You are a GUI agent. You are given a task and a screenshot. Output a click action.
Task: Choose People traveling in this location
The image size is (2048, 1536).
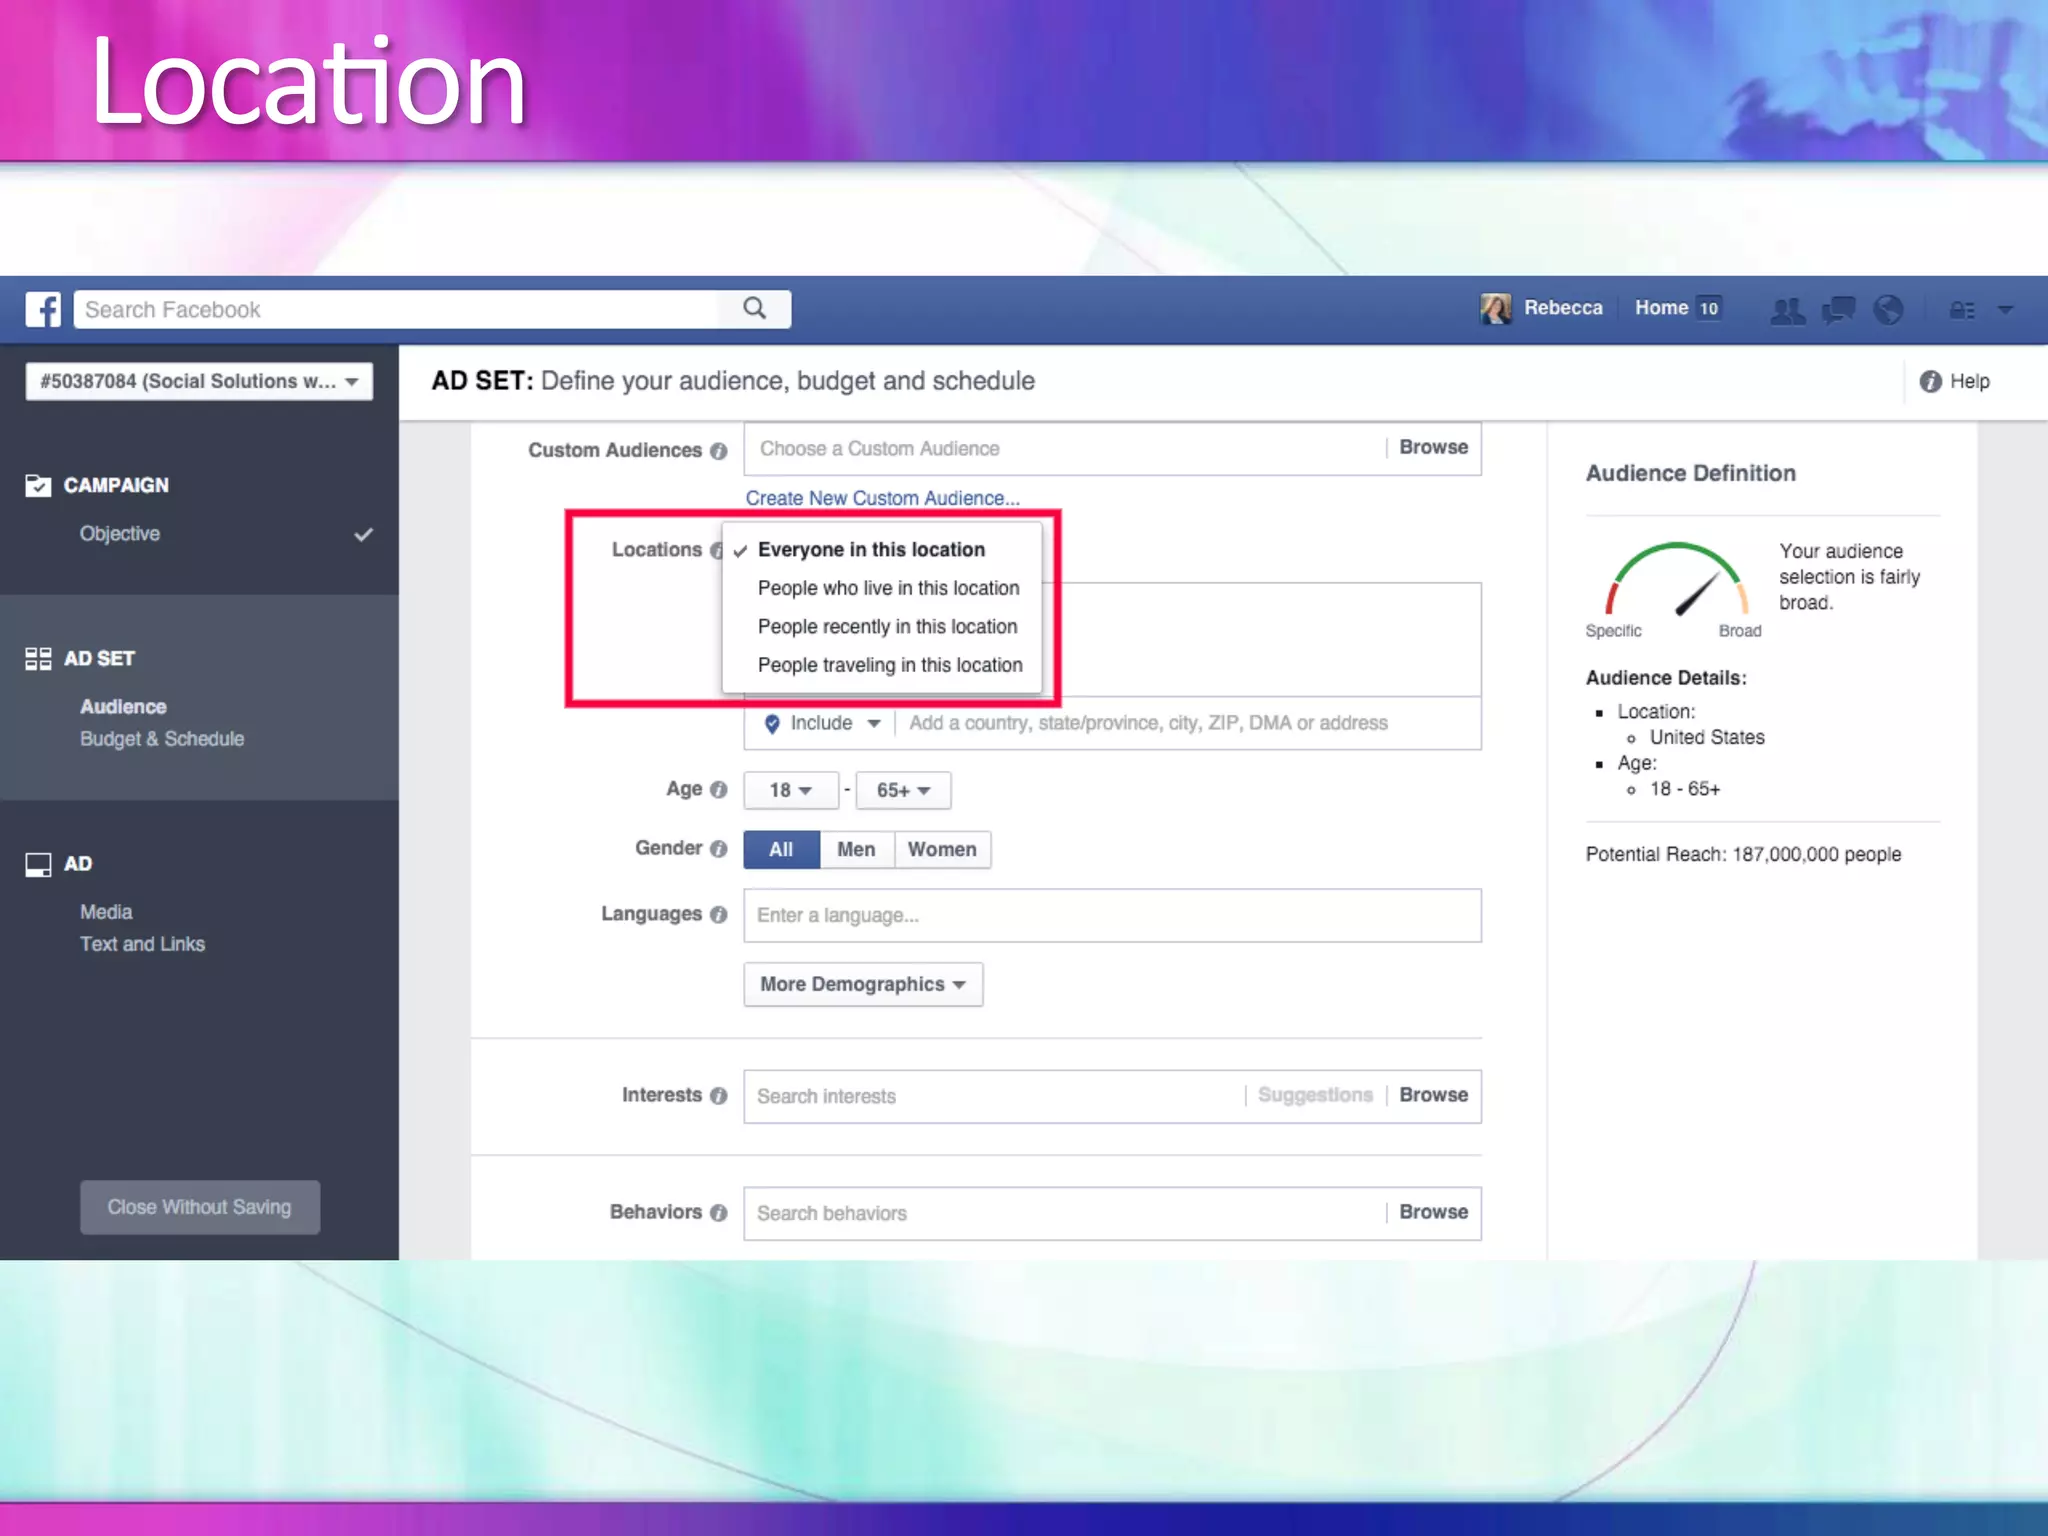[890, 665]
